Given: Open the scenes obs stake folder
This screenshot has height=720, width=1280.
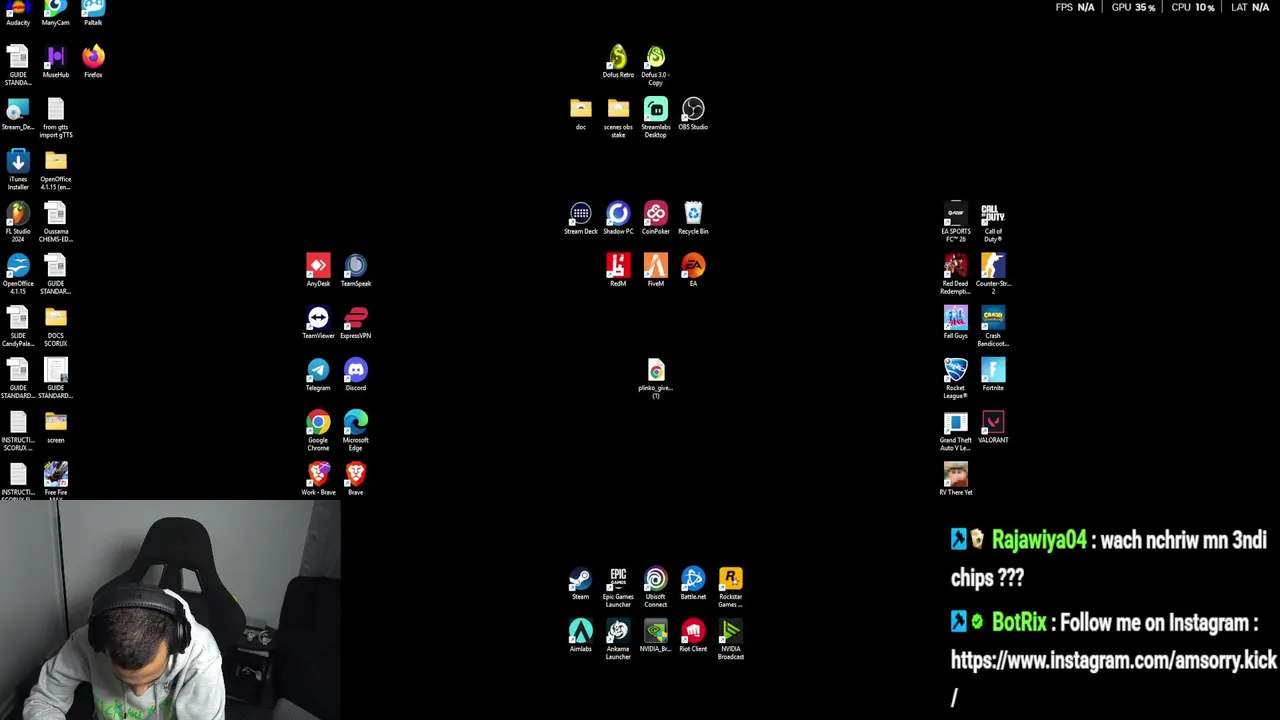Looking at the screenshot, I should coord(618,118).
